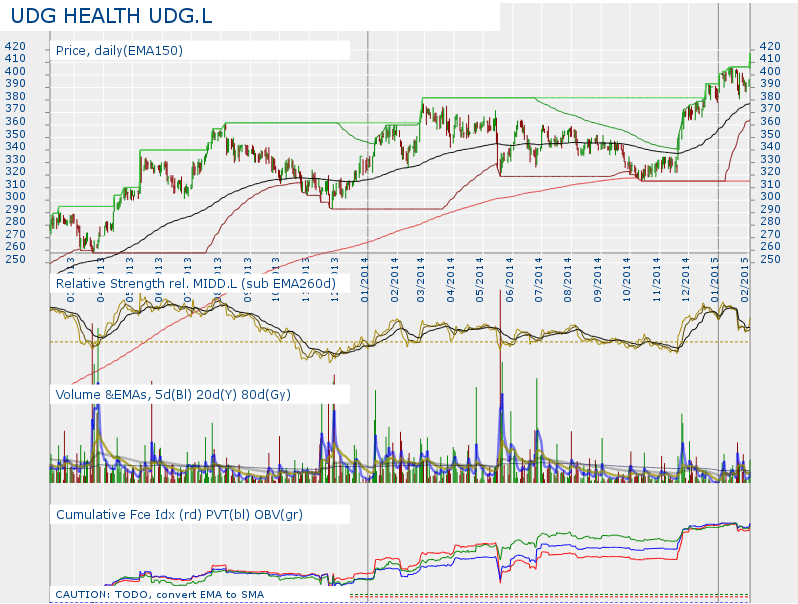
Task: Click the 03/2014 date axis label
Action: (420, 280)
